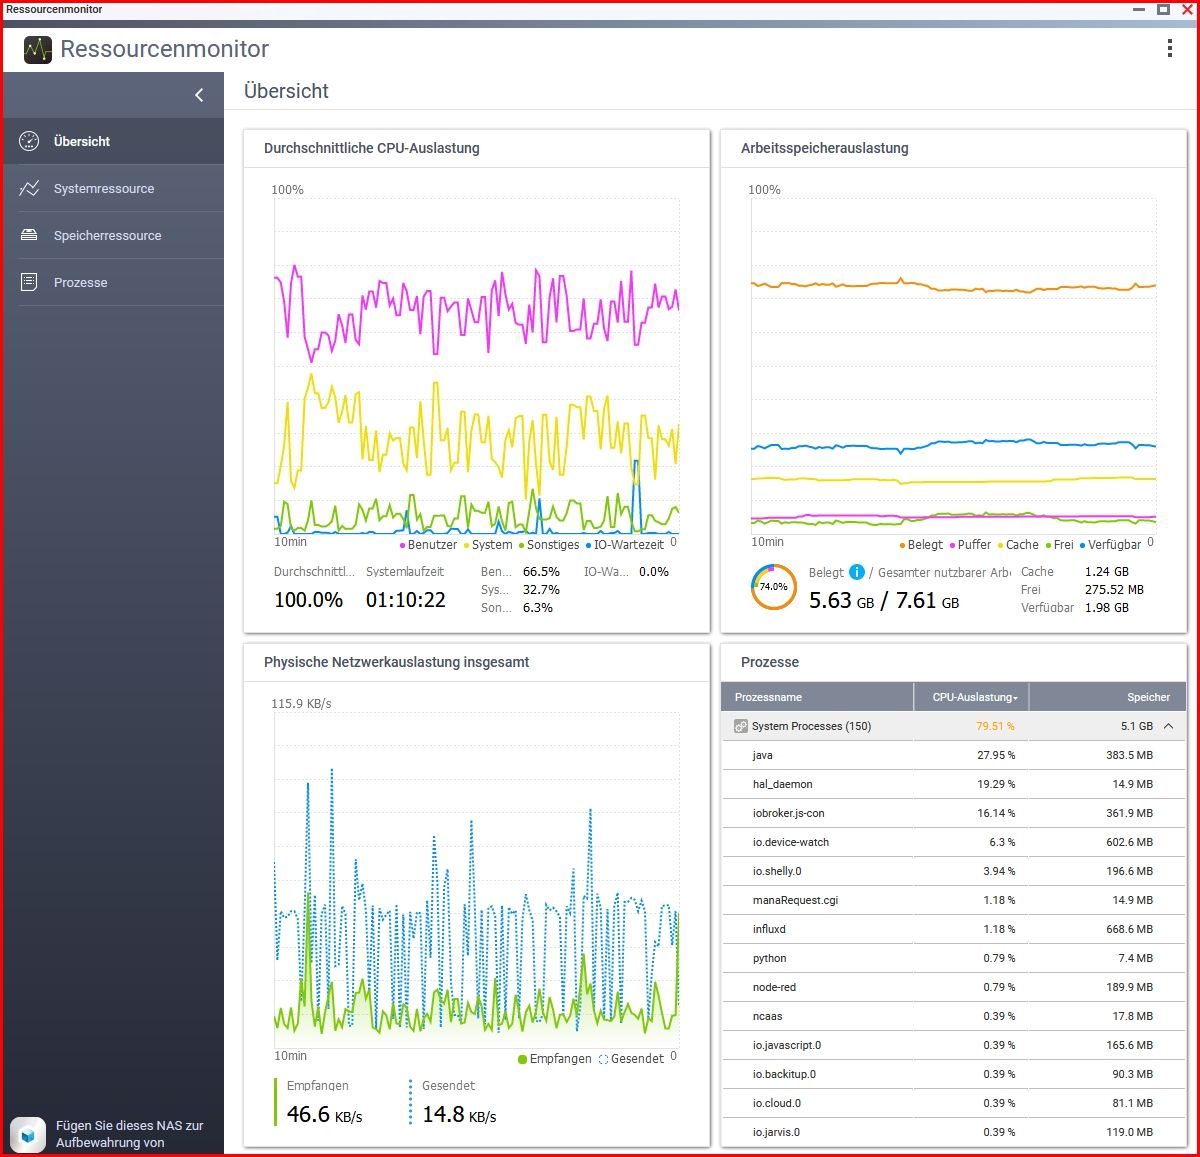1200x1157 pixels.
Task: Click the Prozesse list icon in sidebar
Action: pos(29,282)
